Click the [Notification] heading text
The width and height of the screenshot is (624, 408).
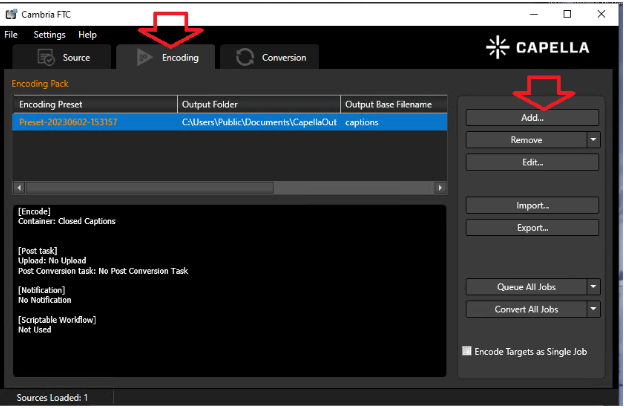[x=41, y=290]
